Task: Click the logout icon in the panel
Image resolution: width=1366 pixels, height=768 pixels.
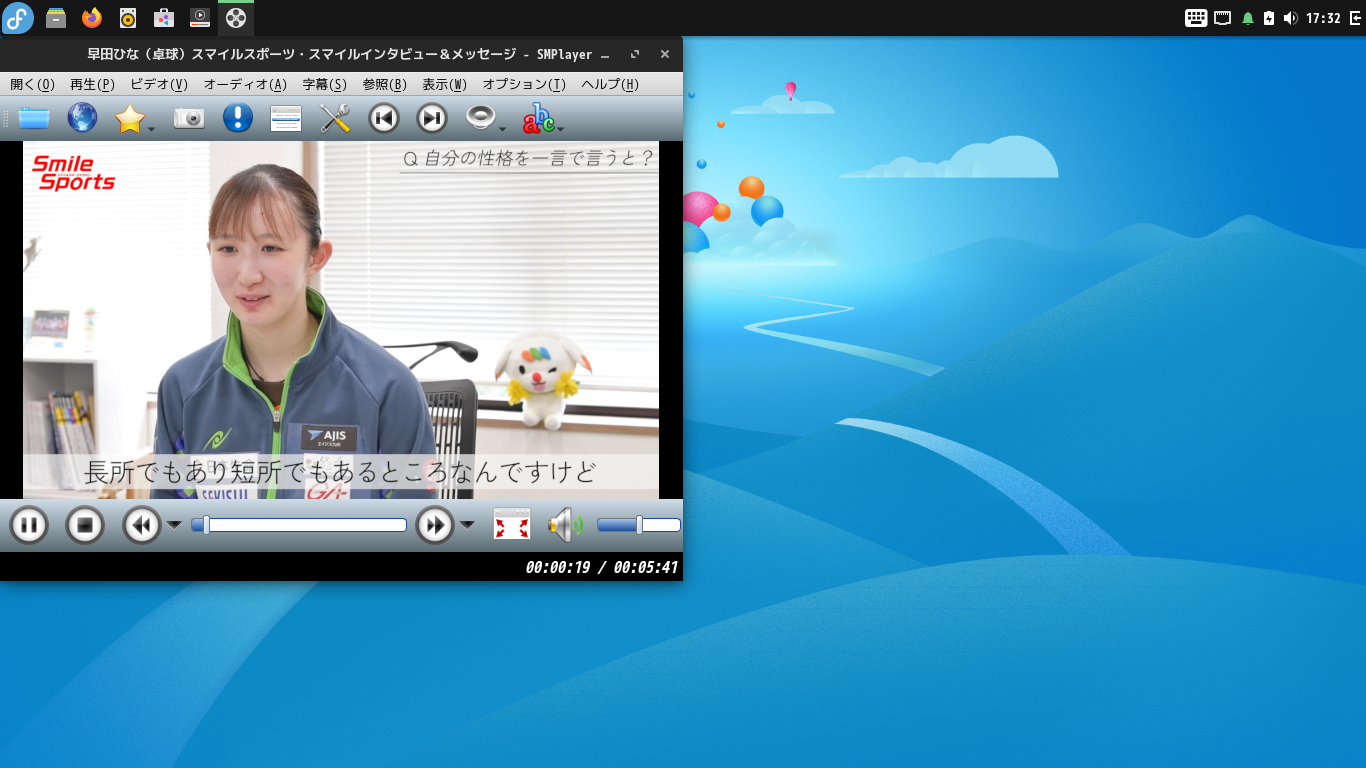Action: point(1356,18)
